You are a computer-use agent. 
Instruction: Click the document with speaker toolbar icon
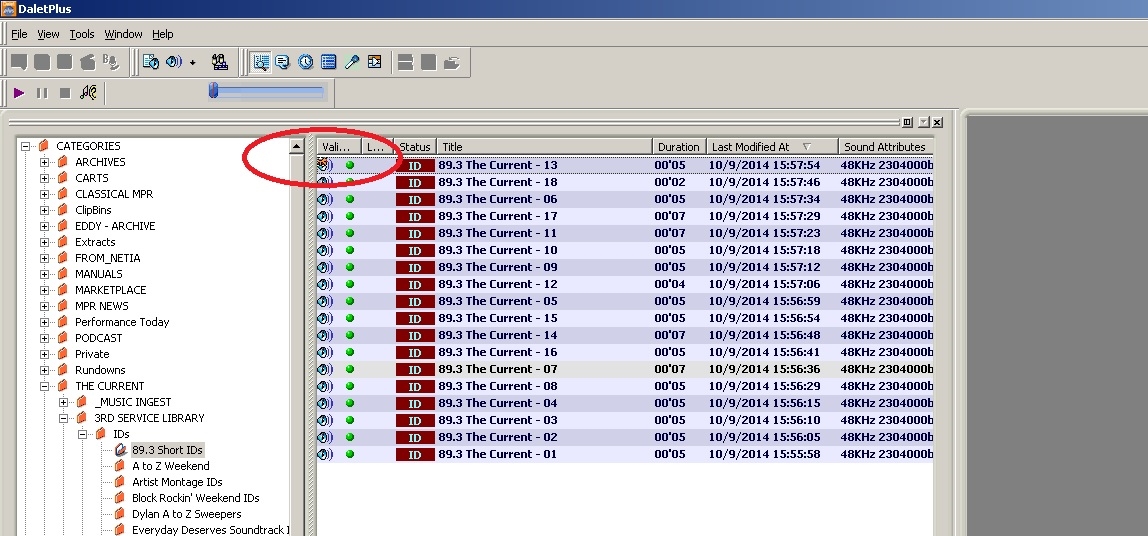151,62
